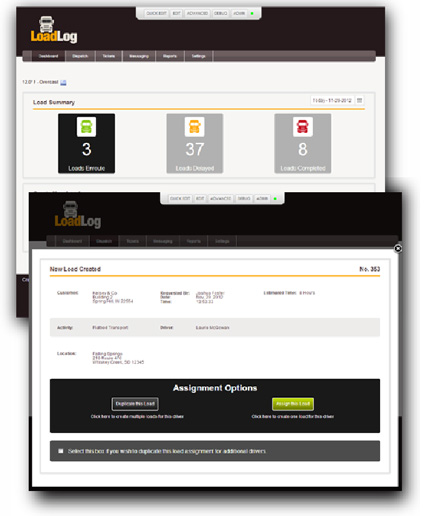The image size is (428, 516).
Task: Click the Duplicate this Load button
Action: pos(135,404)
